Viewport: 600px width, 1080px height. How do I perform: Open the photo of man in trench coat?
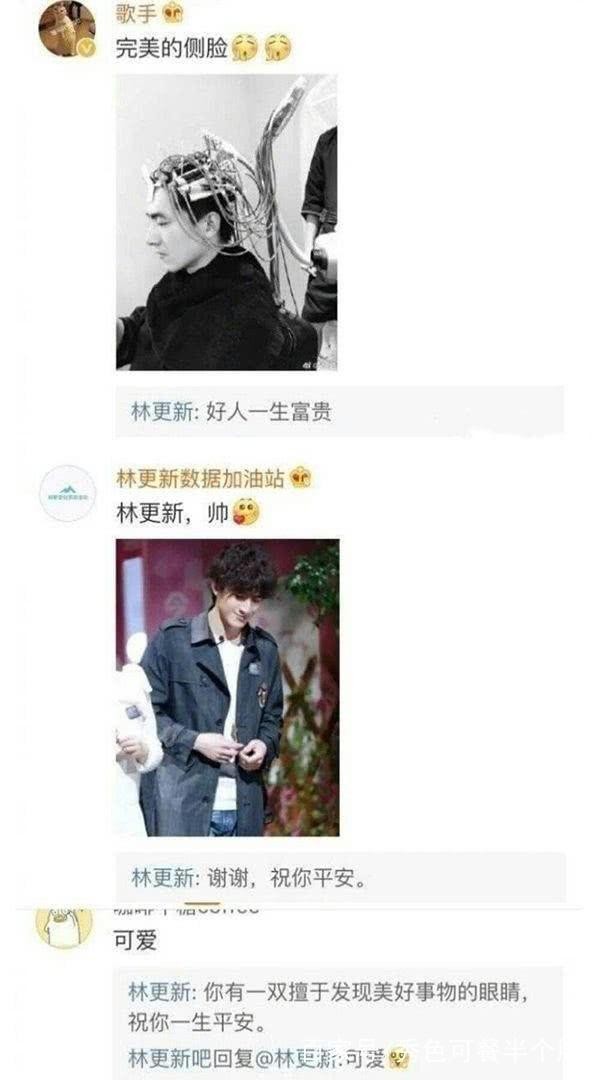[x=227, y=687]
